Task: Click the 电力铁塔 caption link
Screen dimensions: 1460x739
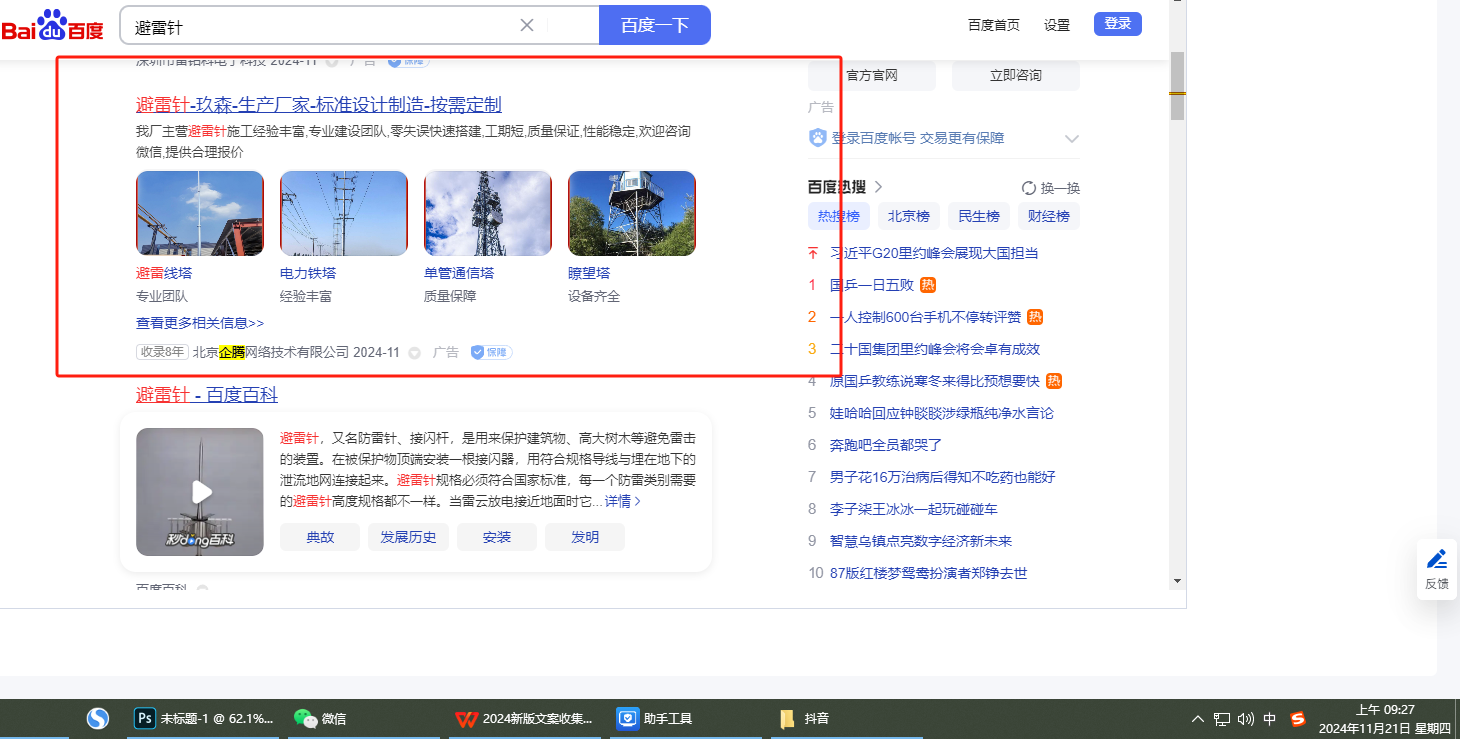Action: pyautogui.click(x=308, y=273)
